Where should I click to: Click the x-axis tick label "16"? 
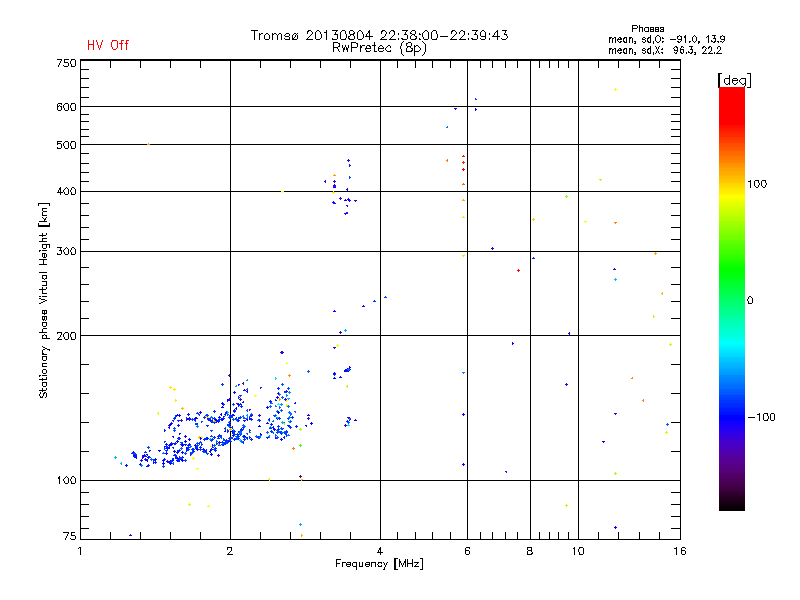(x=680, y=551)
